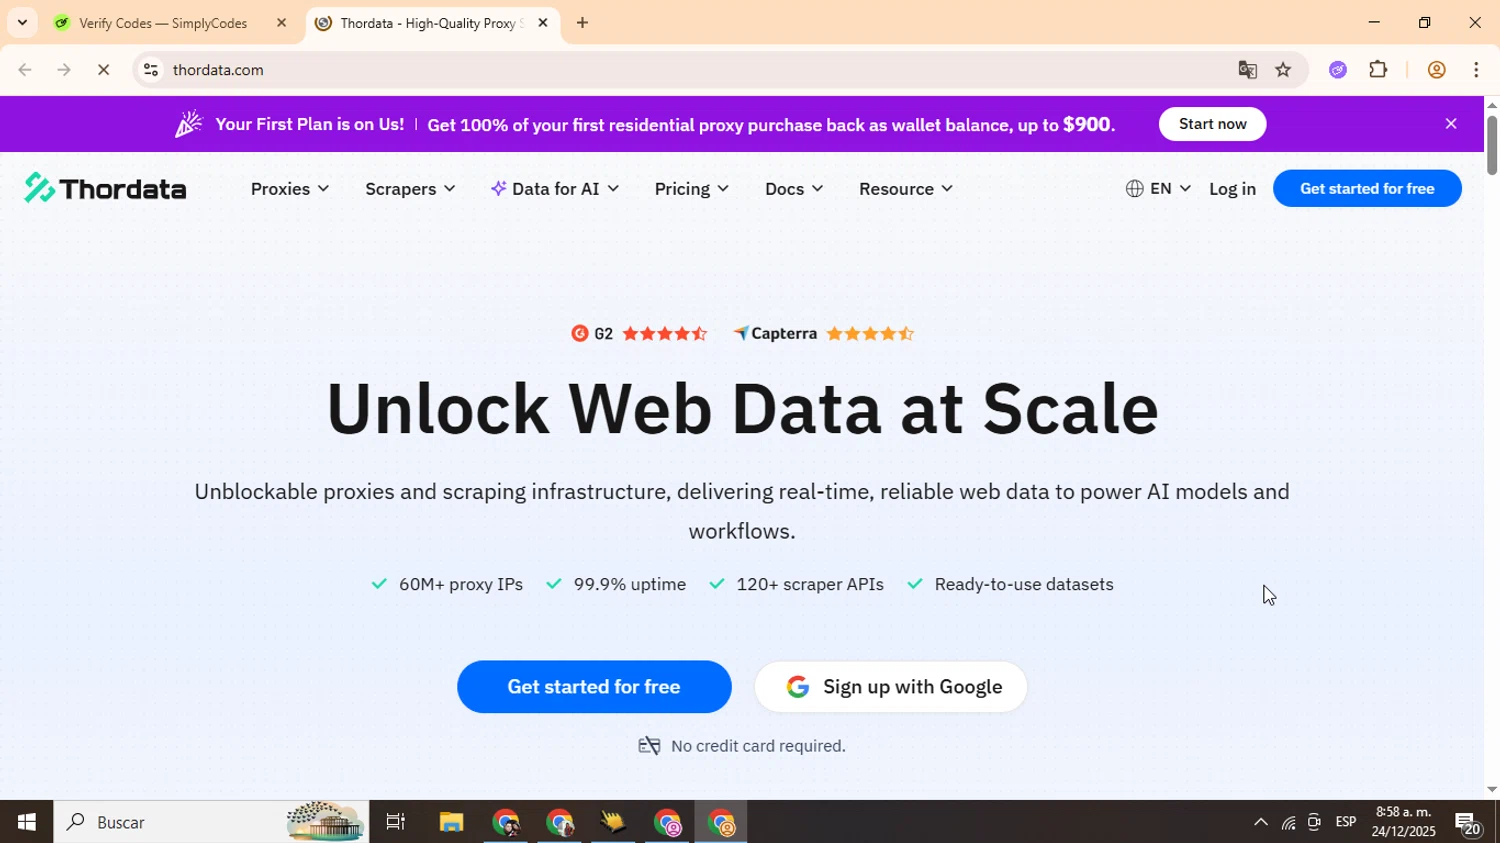Click the address bar URL field
This screenshot has width=1500, height=843.
pos(600,70)
